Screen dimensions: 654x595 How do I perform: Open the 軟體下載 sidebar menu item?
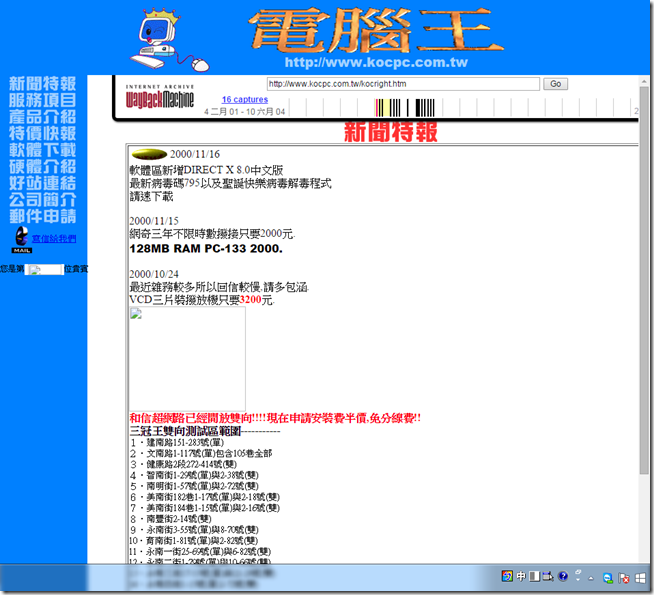click(43, 150)
